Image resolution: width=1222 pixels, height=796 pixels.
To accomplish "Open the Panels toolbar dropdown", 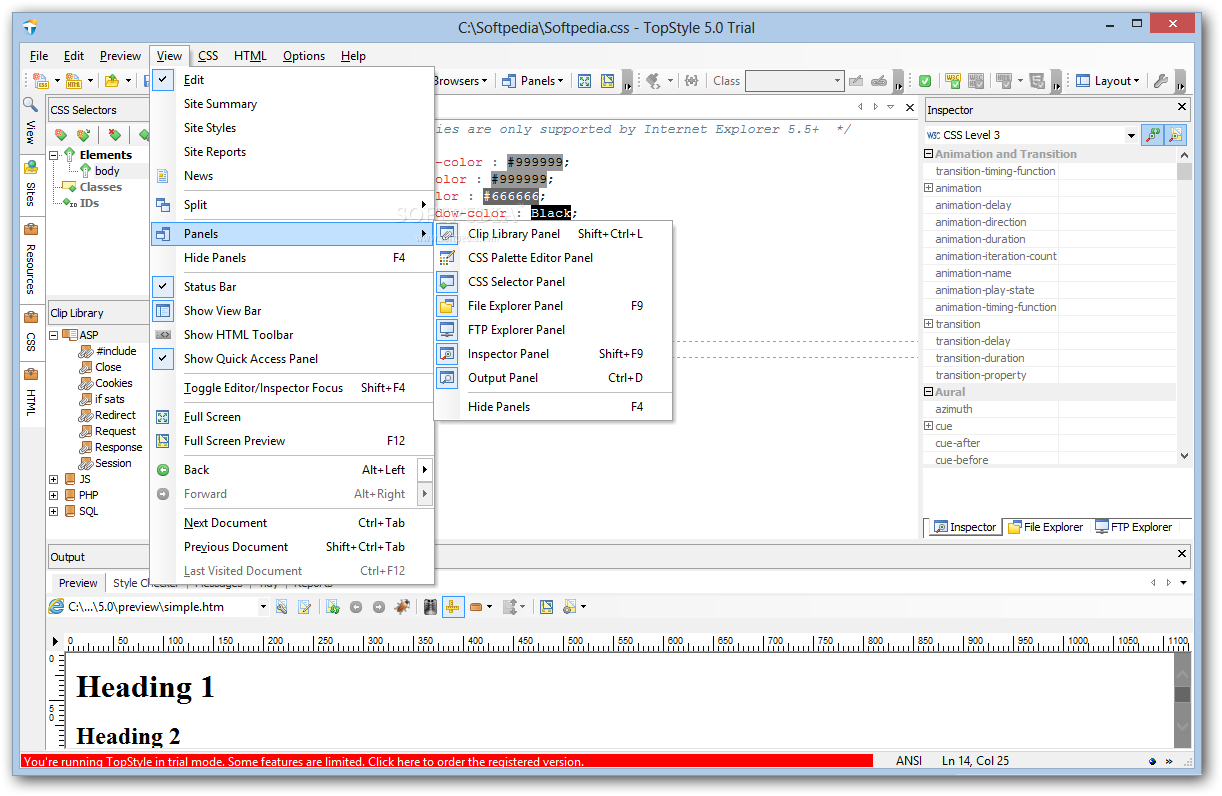I will click(x=533, y=81).
